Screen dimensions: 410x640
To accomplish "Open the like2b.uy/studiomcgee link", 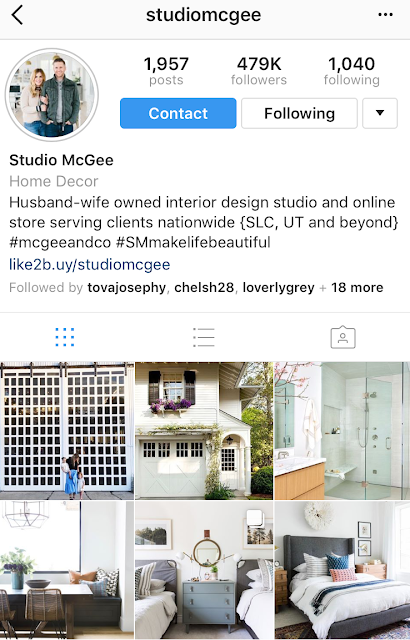I will coord(89,264).
